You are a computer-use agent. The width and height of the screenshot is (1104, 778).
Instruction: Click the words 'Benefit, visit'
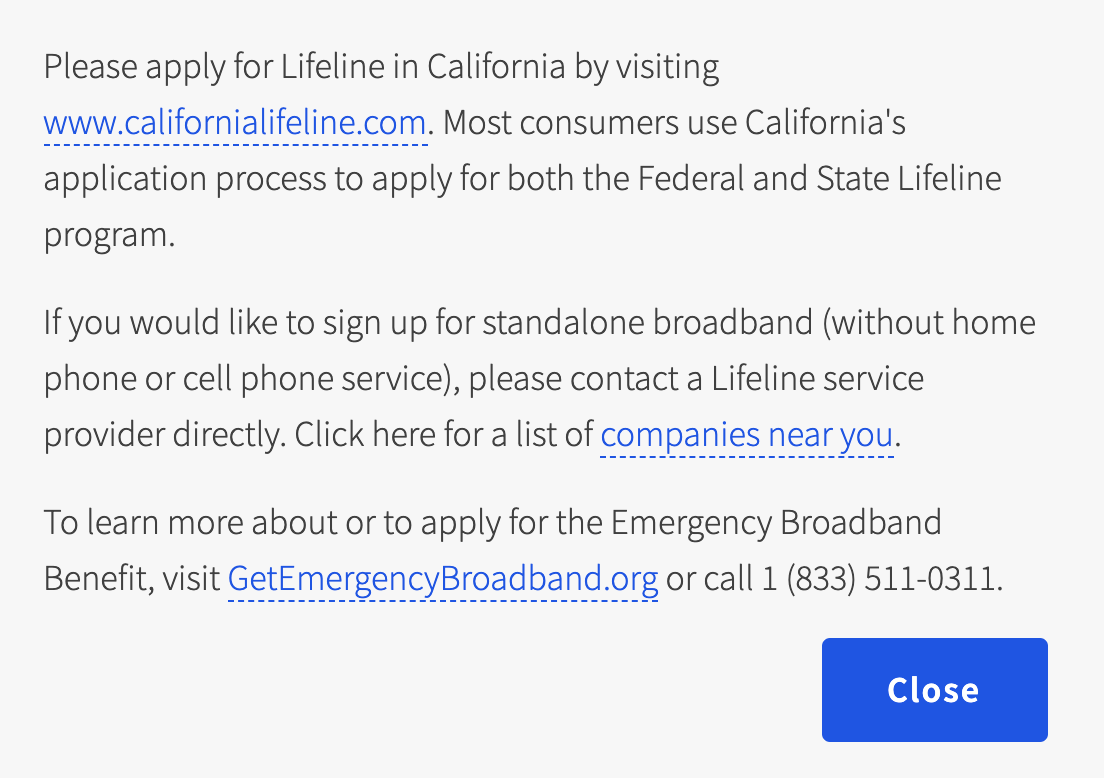point(132,579)
